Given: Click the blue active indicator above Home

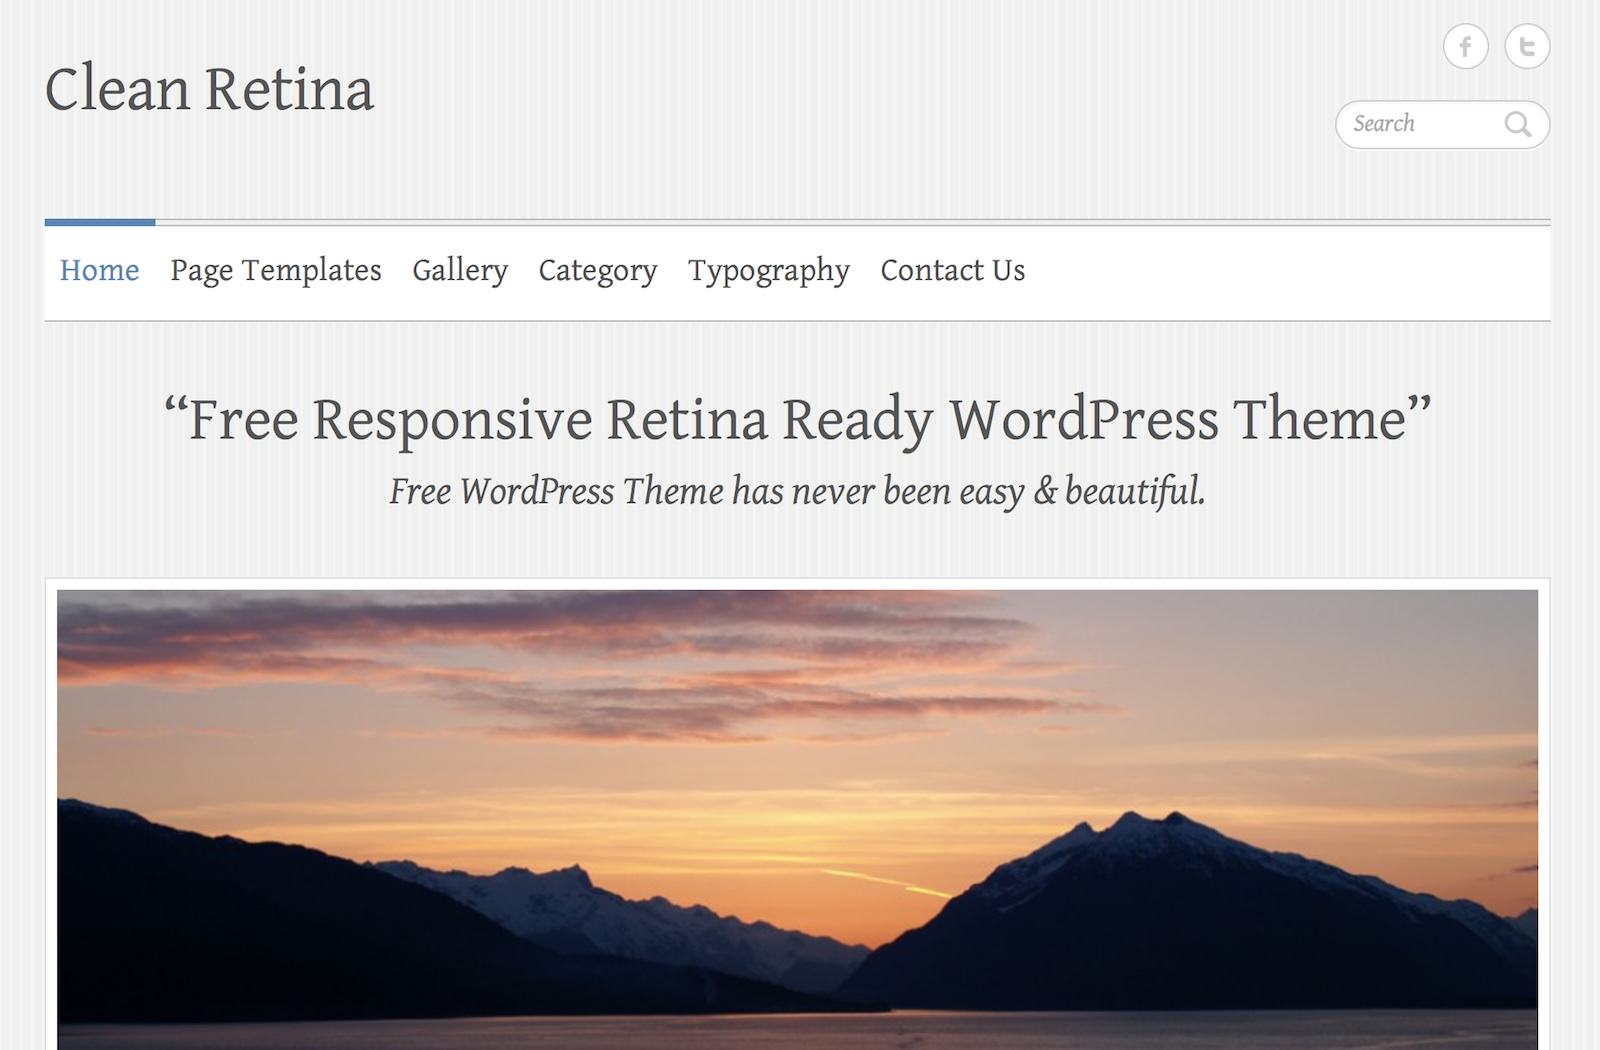Looking at the screenshot, I should pos(100,222).
